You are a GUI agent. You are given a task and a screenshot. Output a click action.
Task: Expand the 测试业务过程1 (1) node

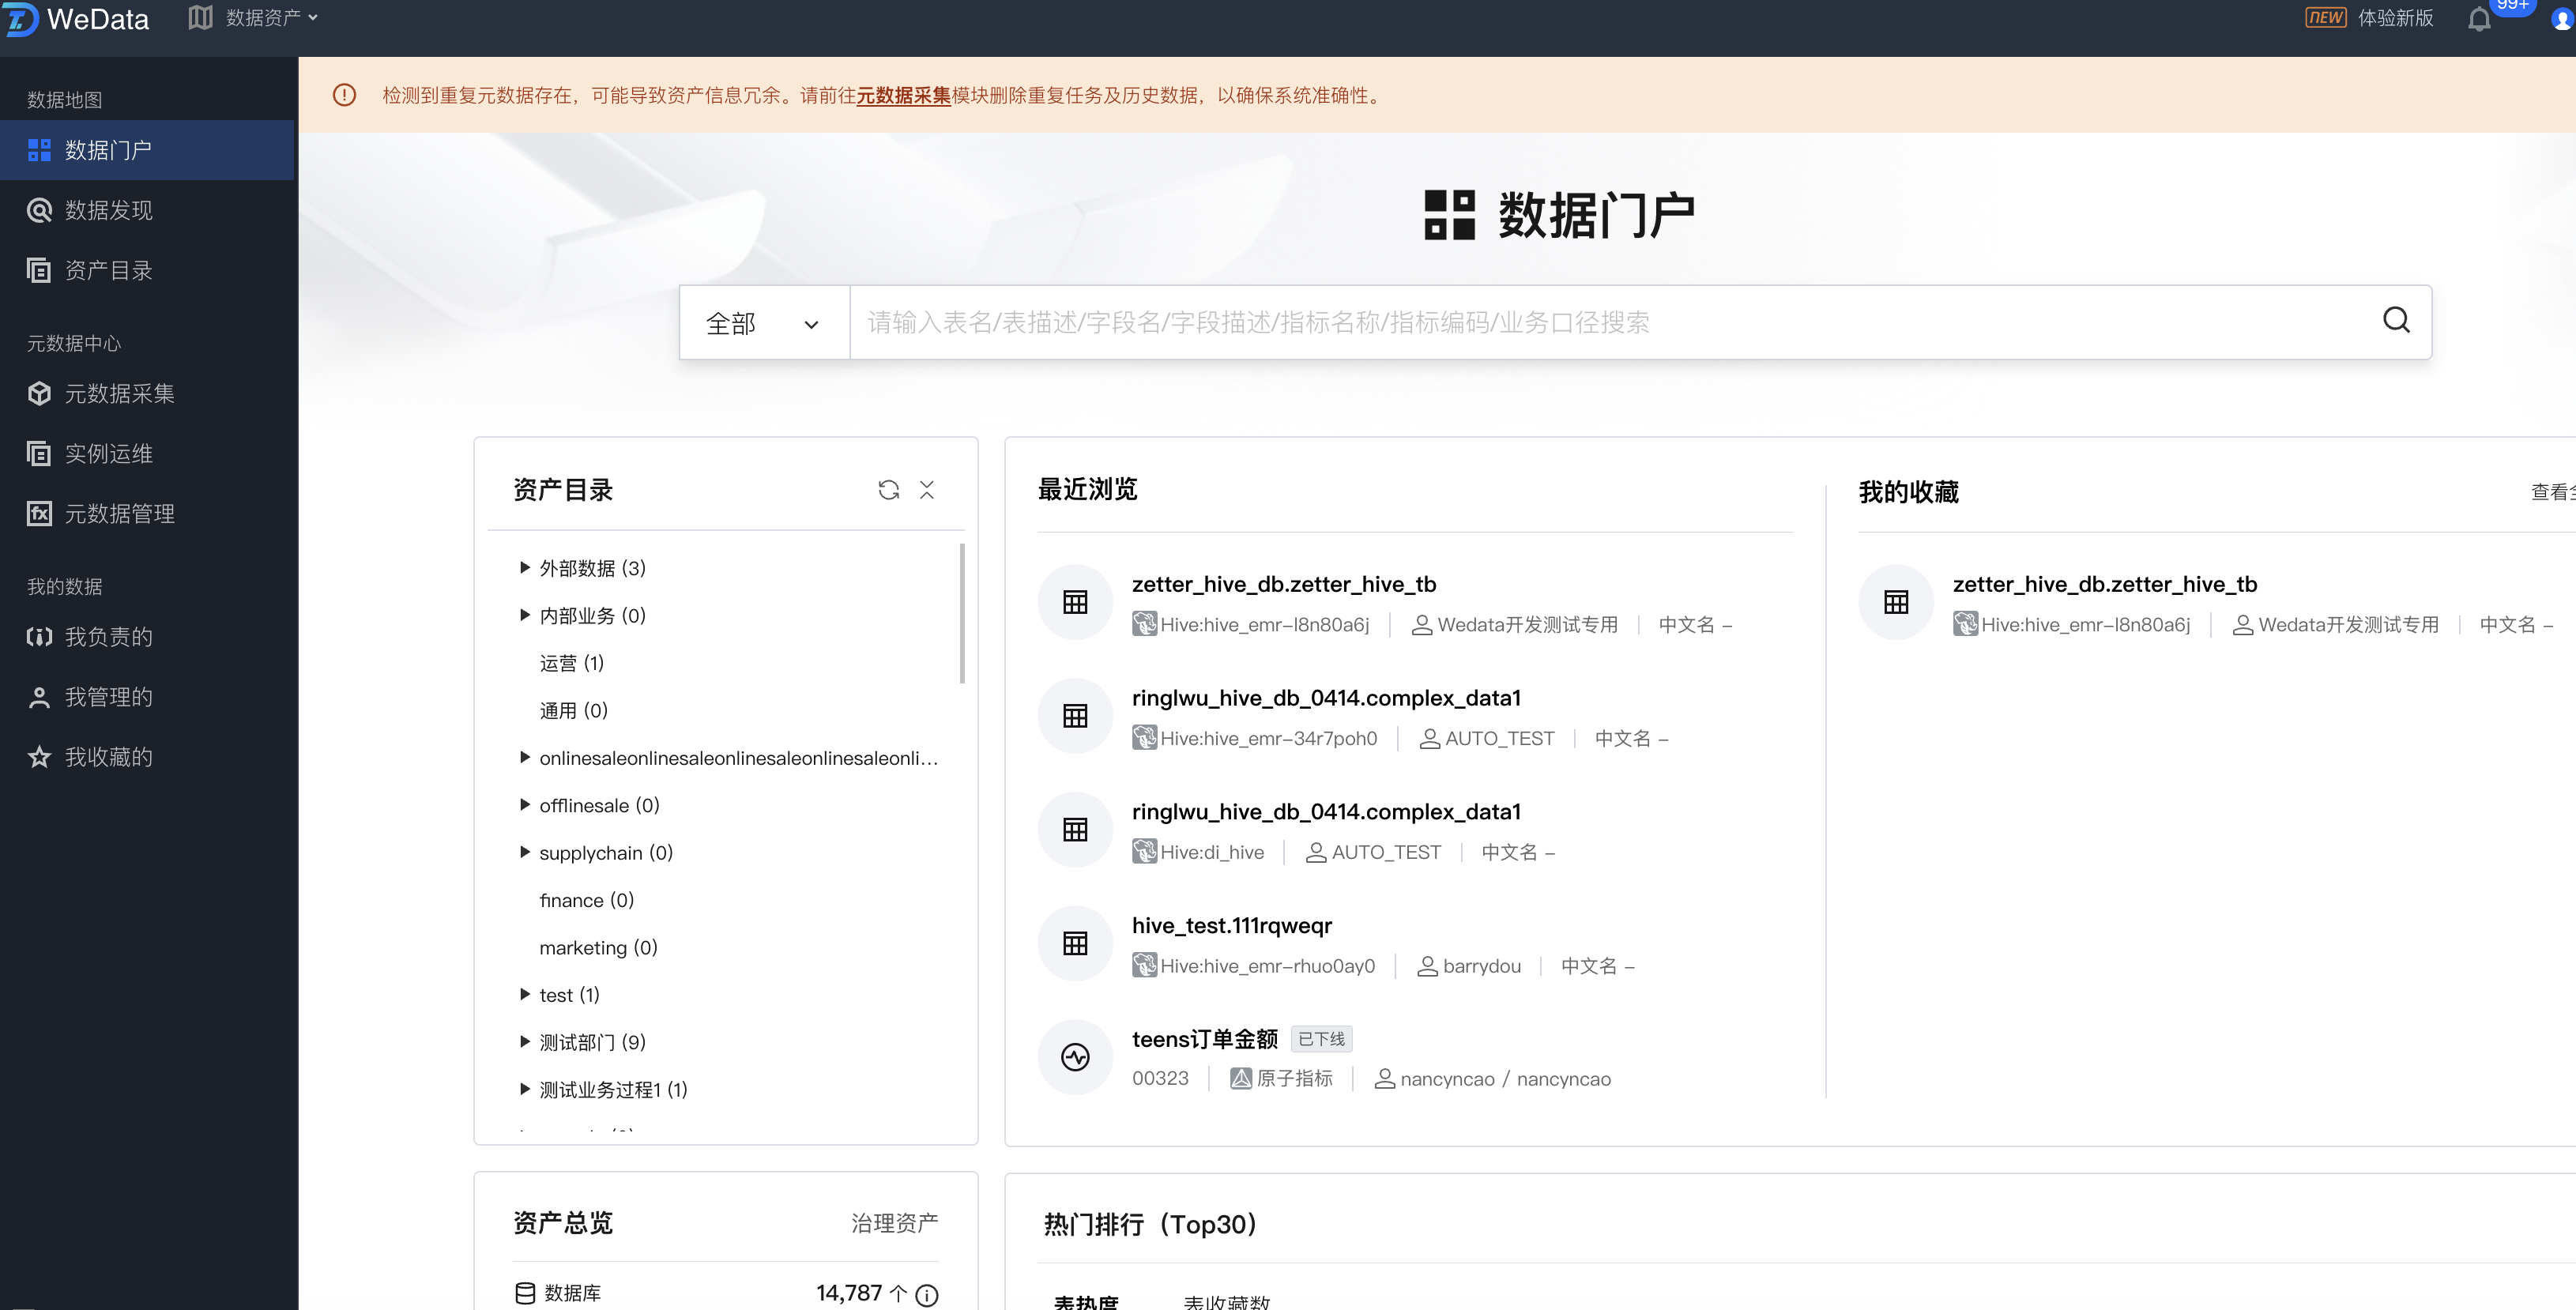click(525, 1089)
